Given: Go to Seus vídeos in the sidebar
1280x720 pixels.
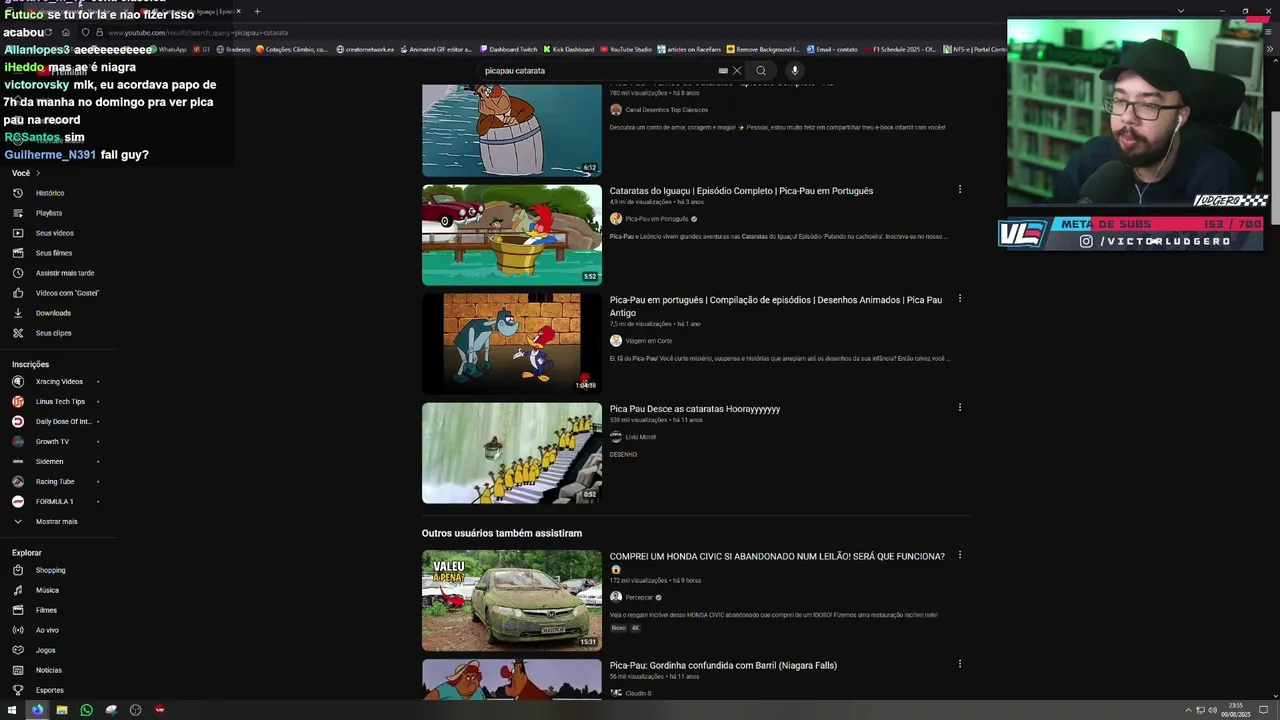Looking at the screenshot, I should click(54, 233).
